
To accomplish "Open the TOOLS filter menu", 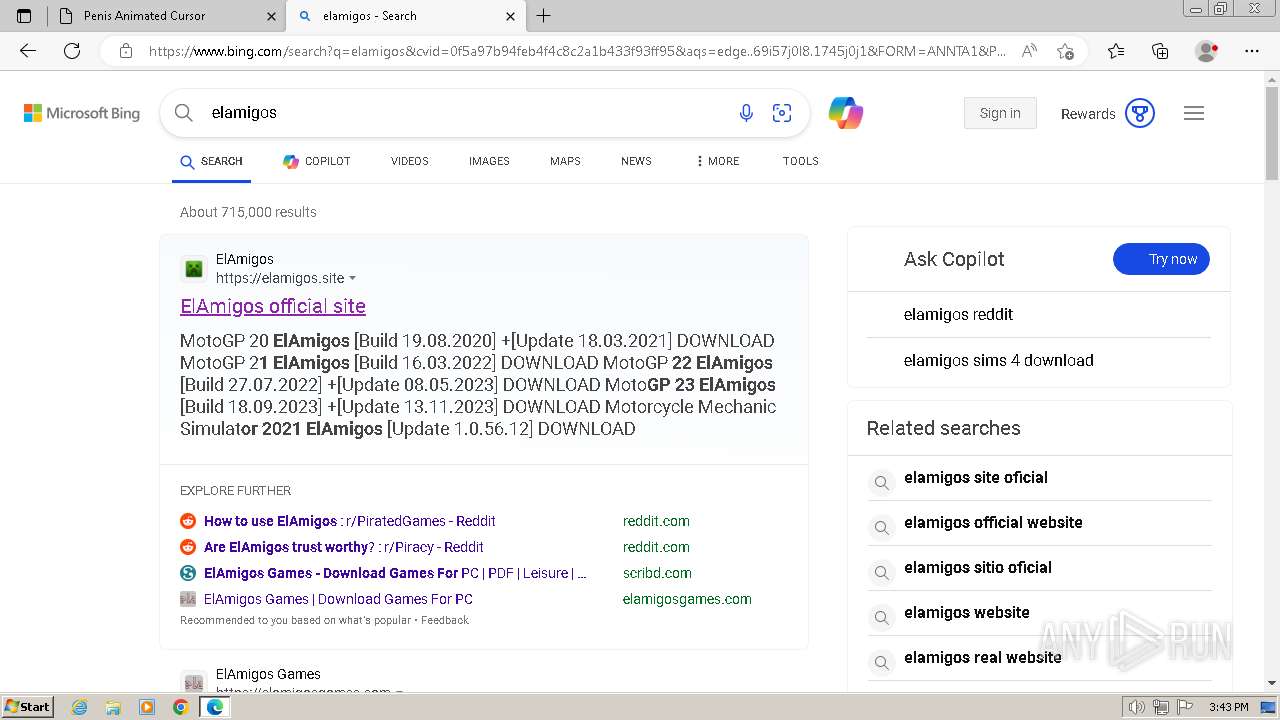I will tap(801, 161).
